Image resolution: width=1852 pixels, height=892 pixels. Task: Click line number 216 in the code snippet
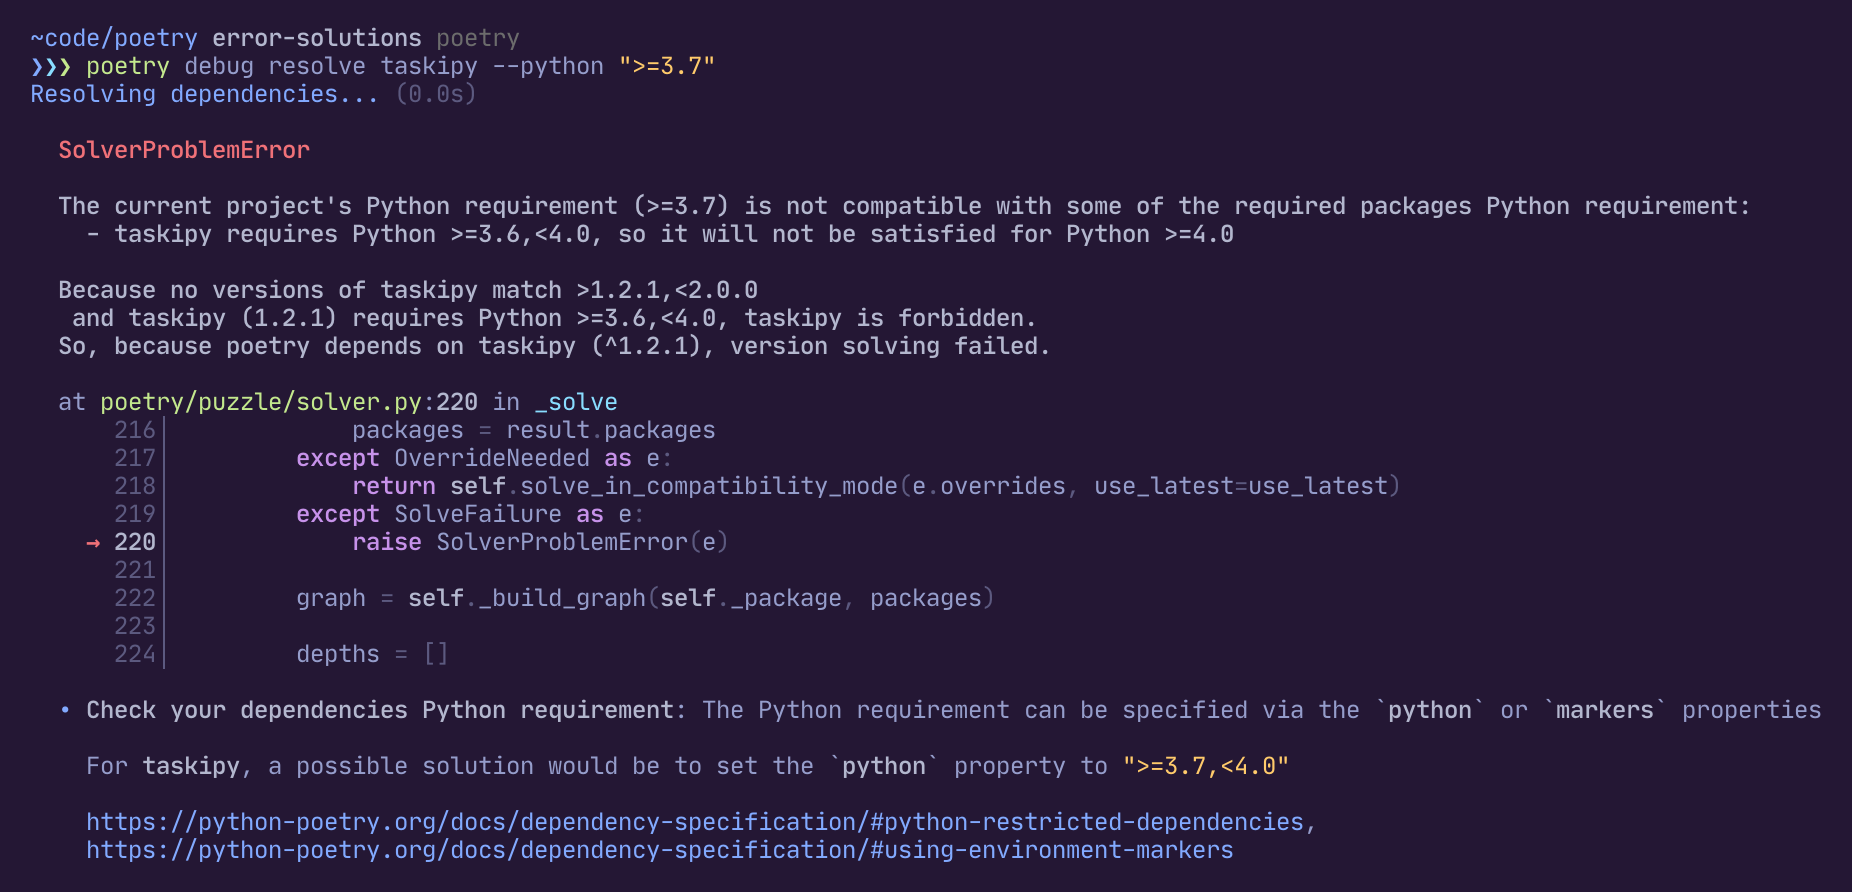[135, 430]
